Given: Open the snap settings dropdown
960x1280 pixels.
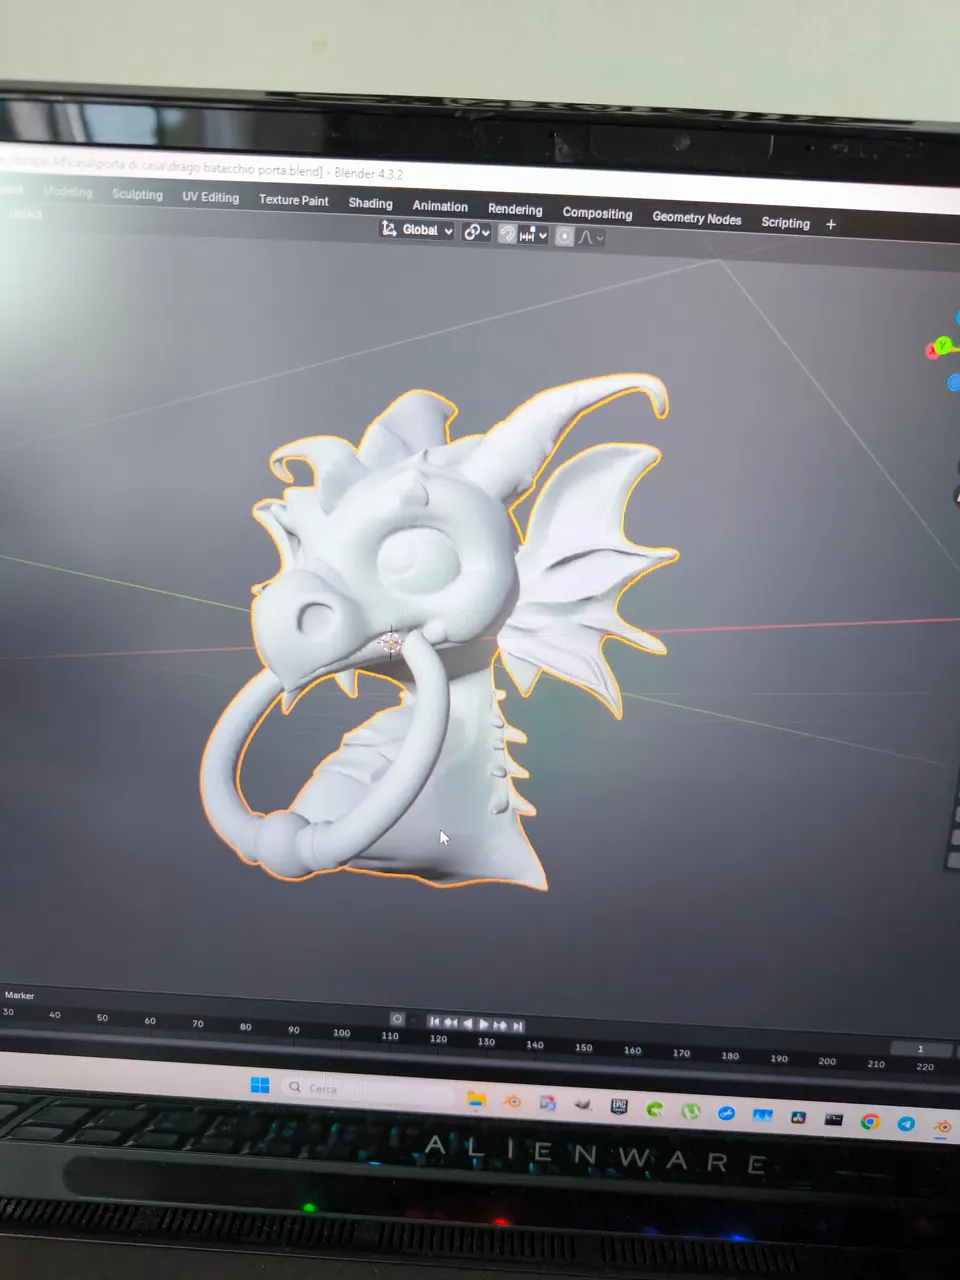Looking at the screenshot, I should [x=535, y=235].
